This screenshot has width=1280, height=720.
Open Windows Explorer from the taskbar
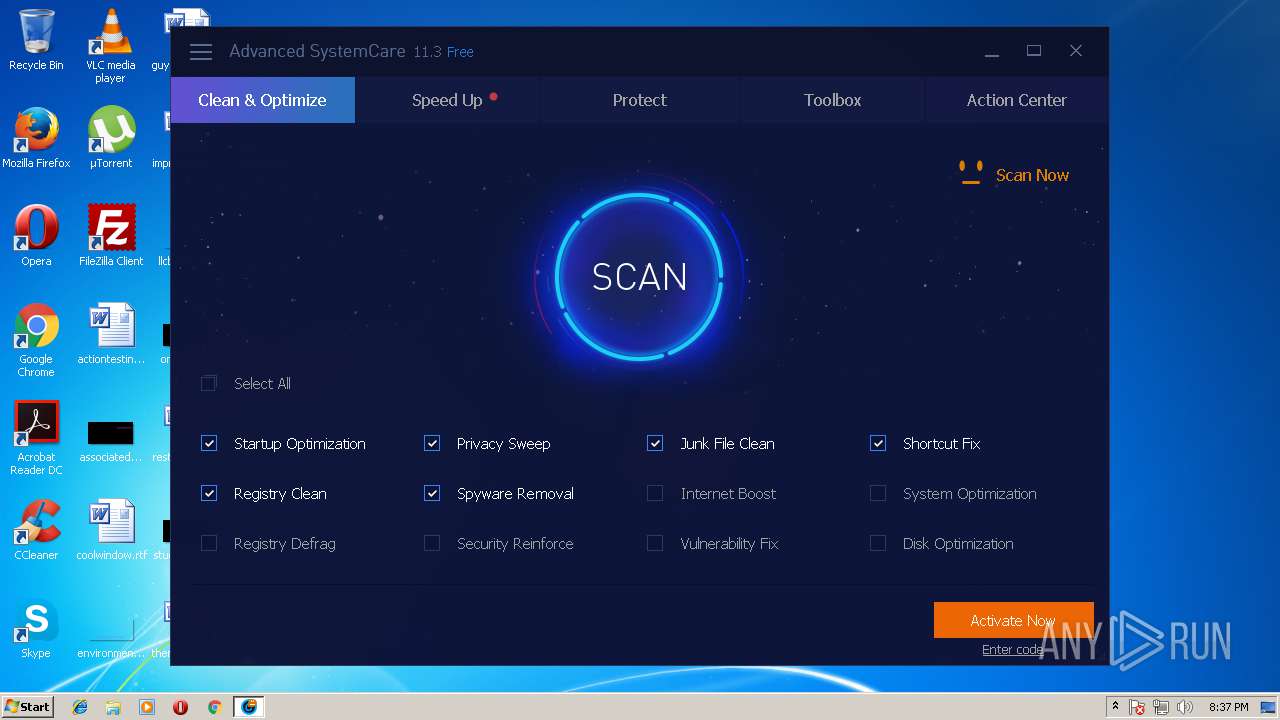(113, 707)
